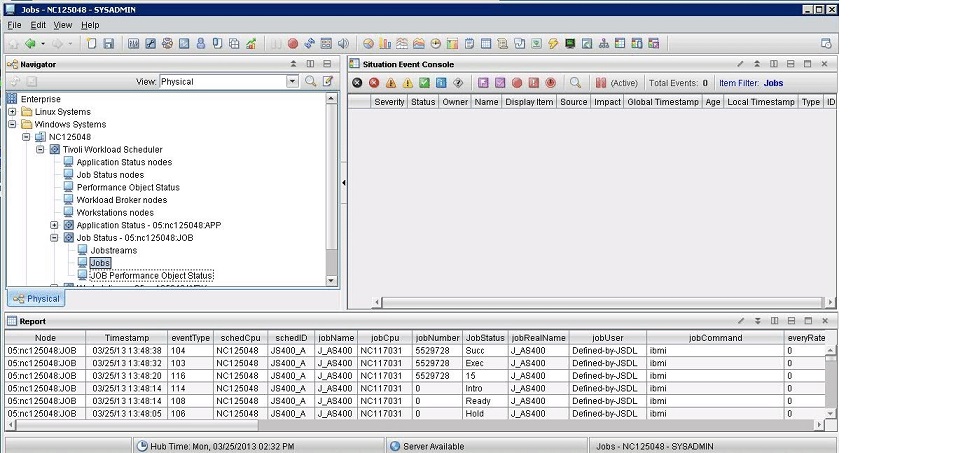Click the Refresh arrows icon in main toolbar
963x453 pixels.
310,44
